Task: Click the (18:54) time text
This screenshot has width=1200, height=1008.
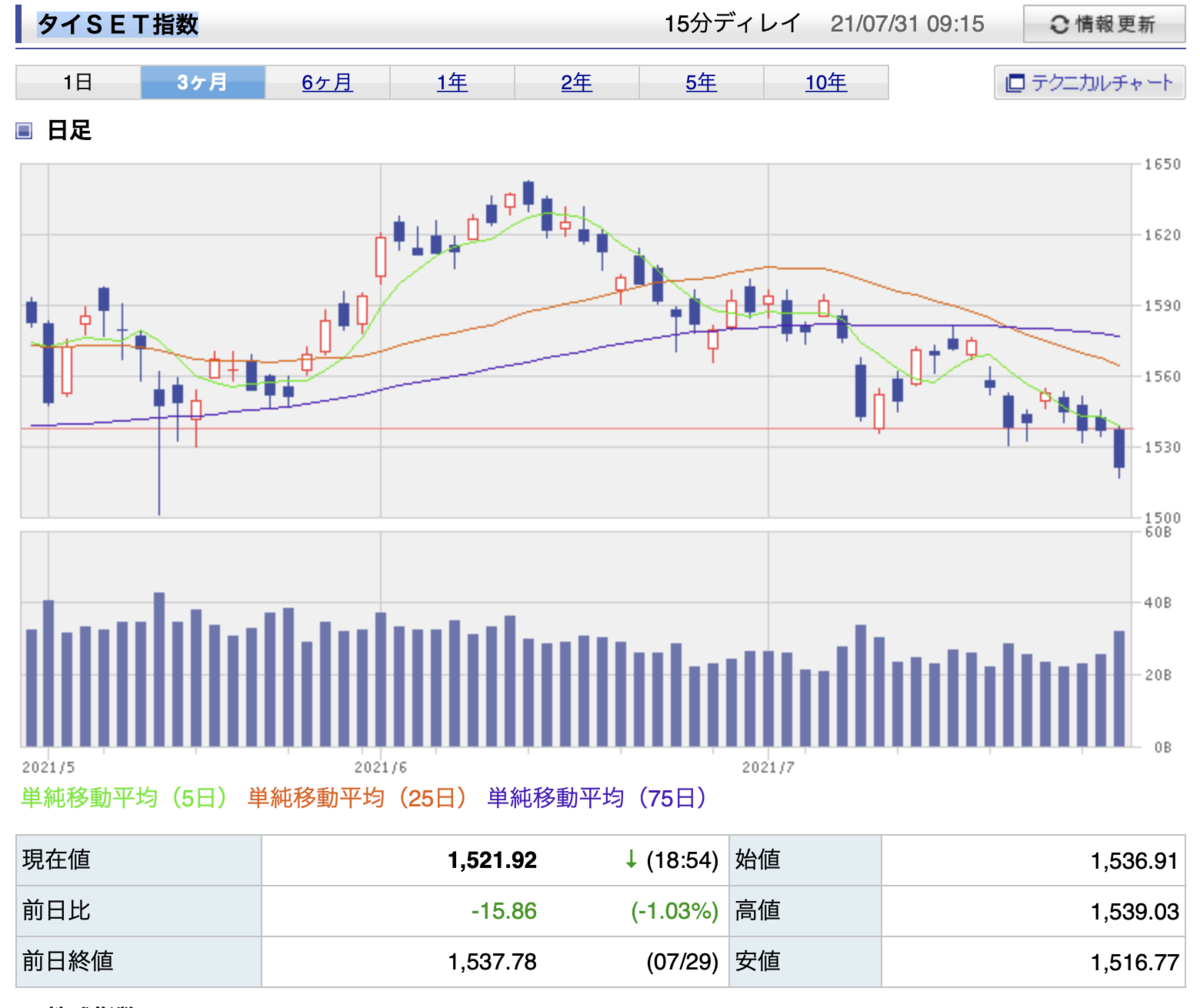Action: click(x=682, y=860)
